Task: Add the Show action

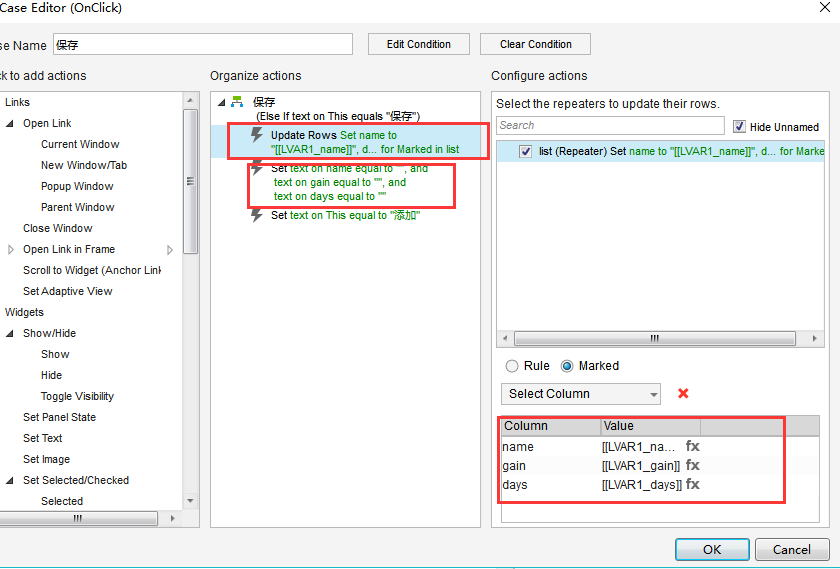Action: 55,354
